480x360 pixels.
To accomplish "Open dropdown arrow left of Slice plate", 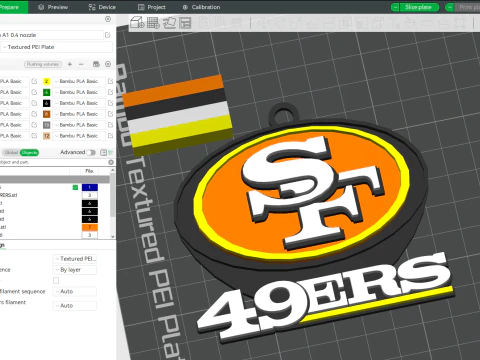I will pos(395,7).
